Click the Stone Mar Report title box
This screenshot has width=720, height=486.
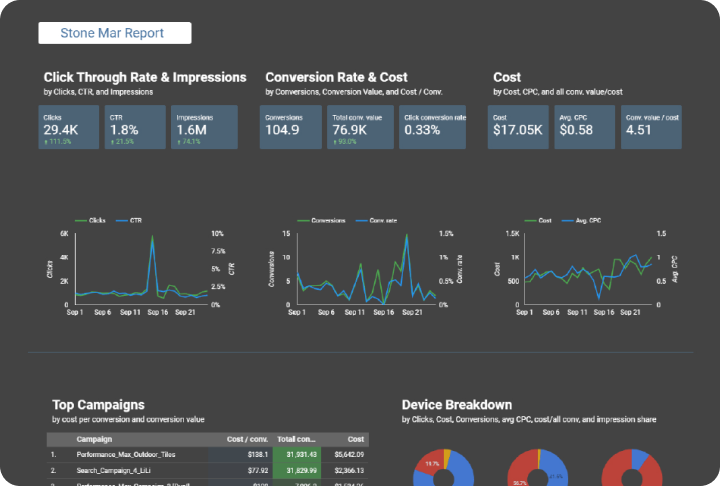[x=115, y=33]
